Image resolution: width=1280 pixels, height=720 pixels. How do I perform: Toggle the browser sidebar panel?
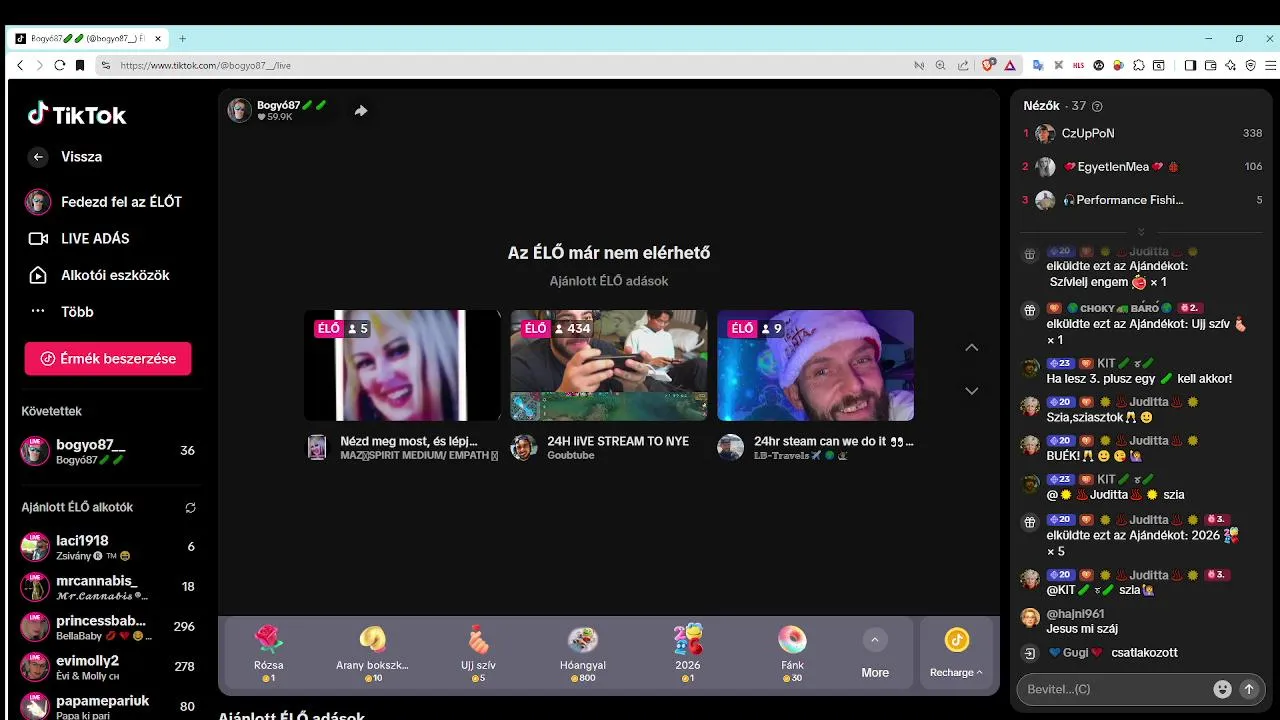point(1190,65)
